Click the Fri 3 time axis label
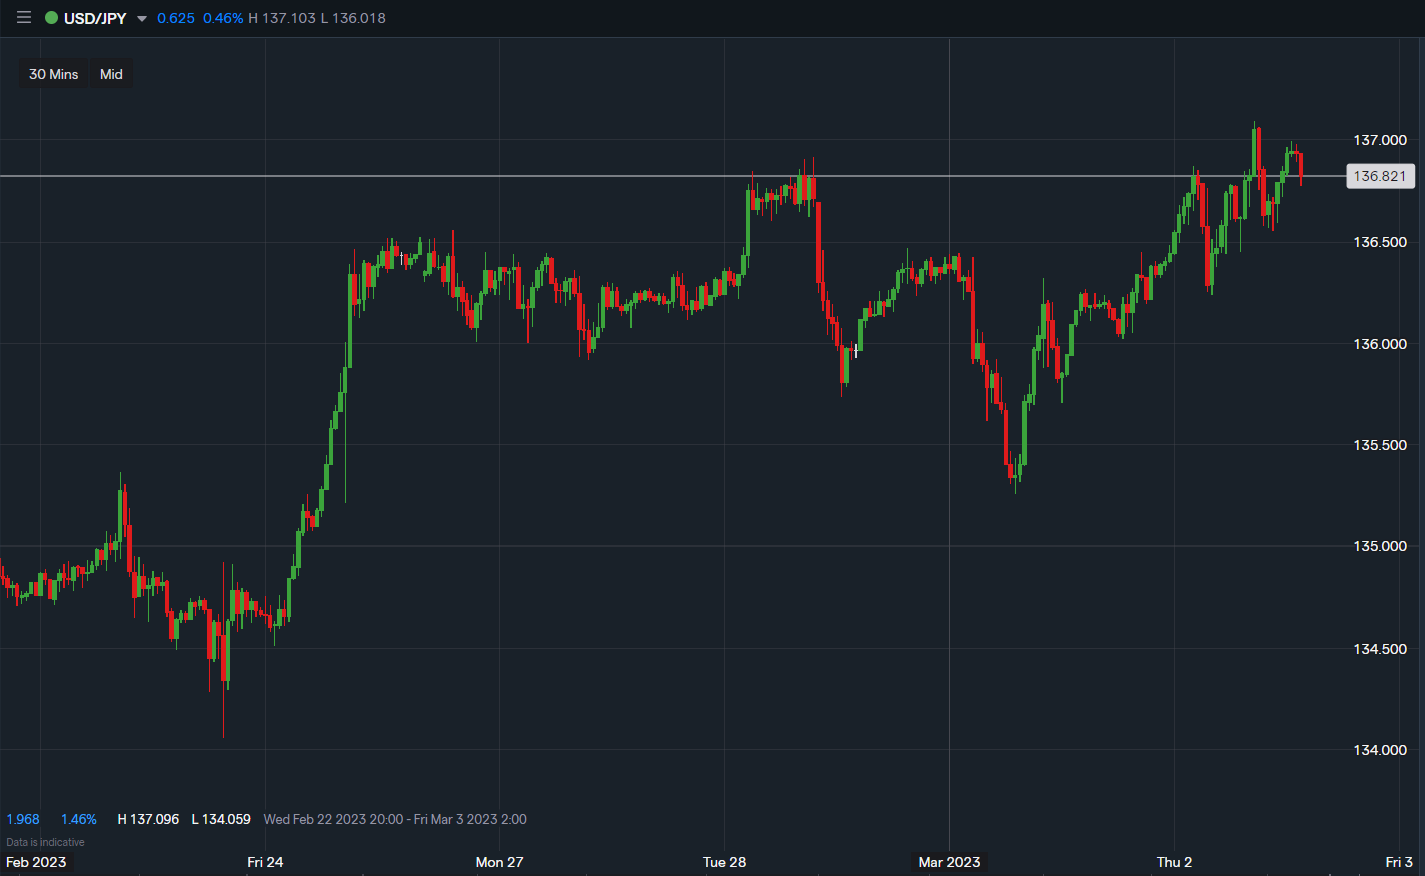This screenshot has height=876, width=1425. (x=1399, y=862)
